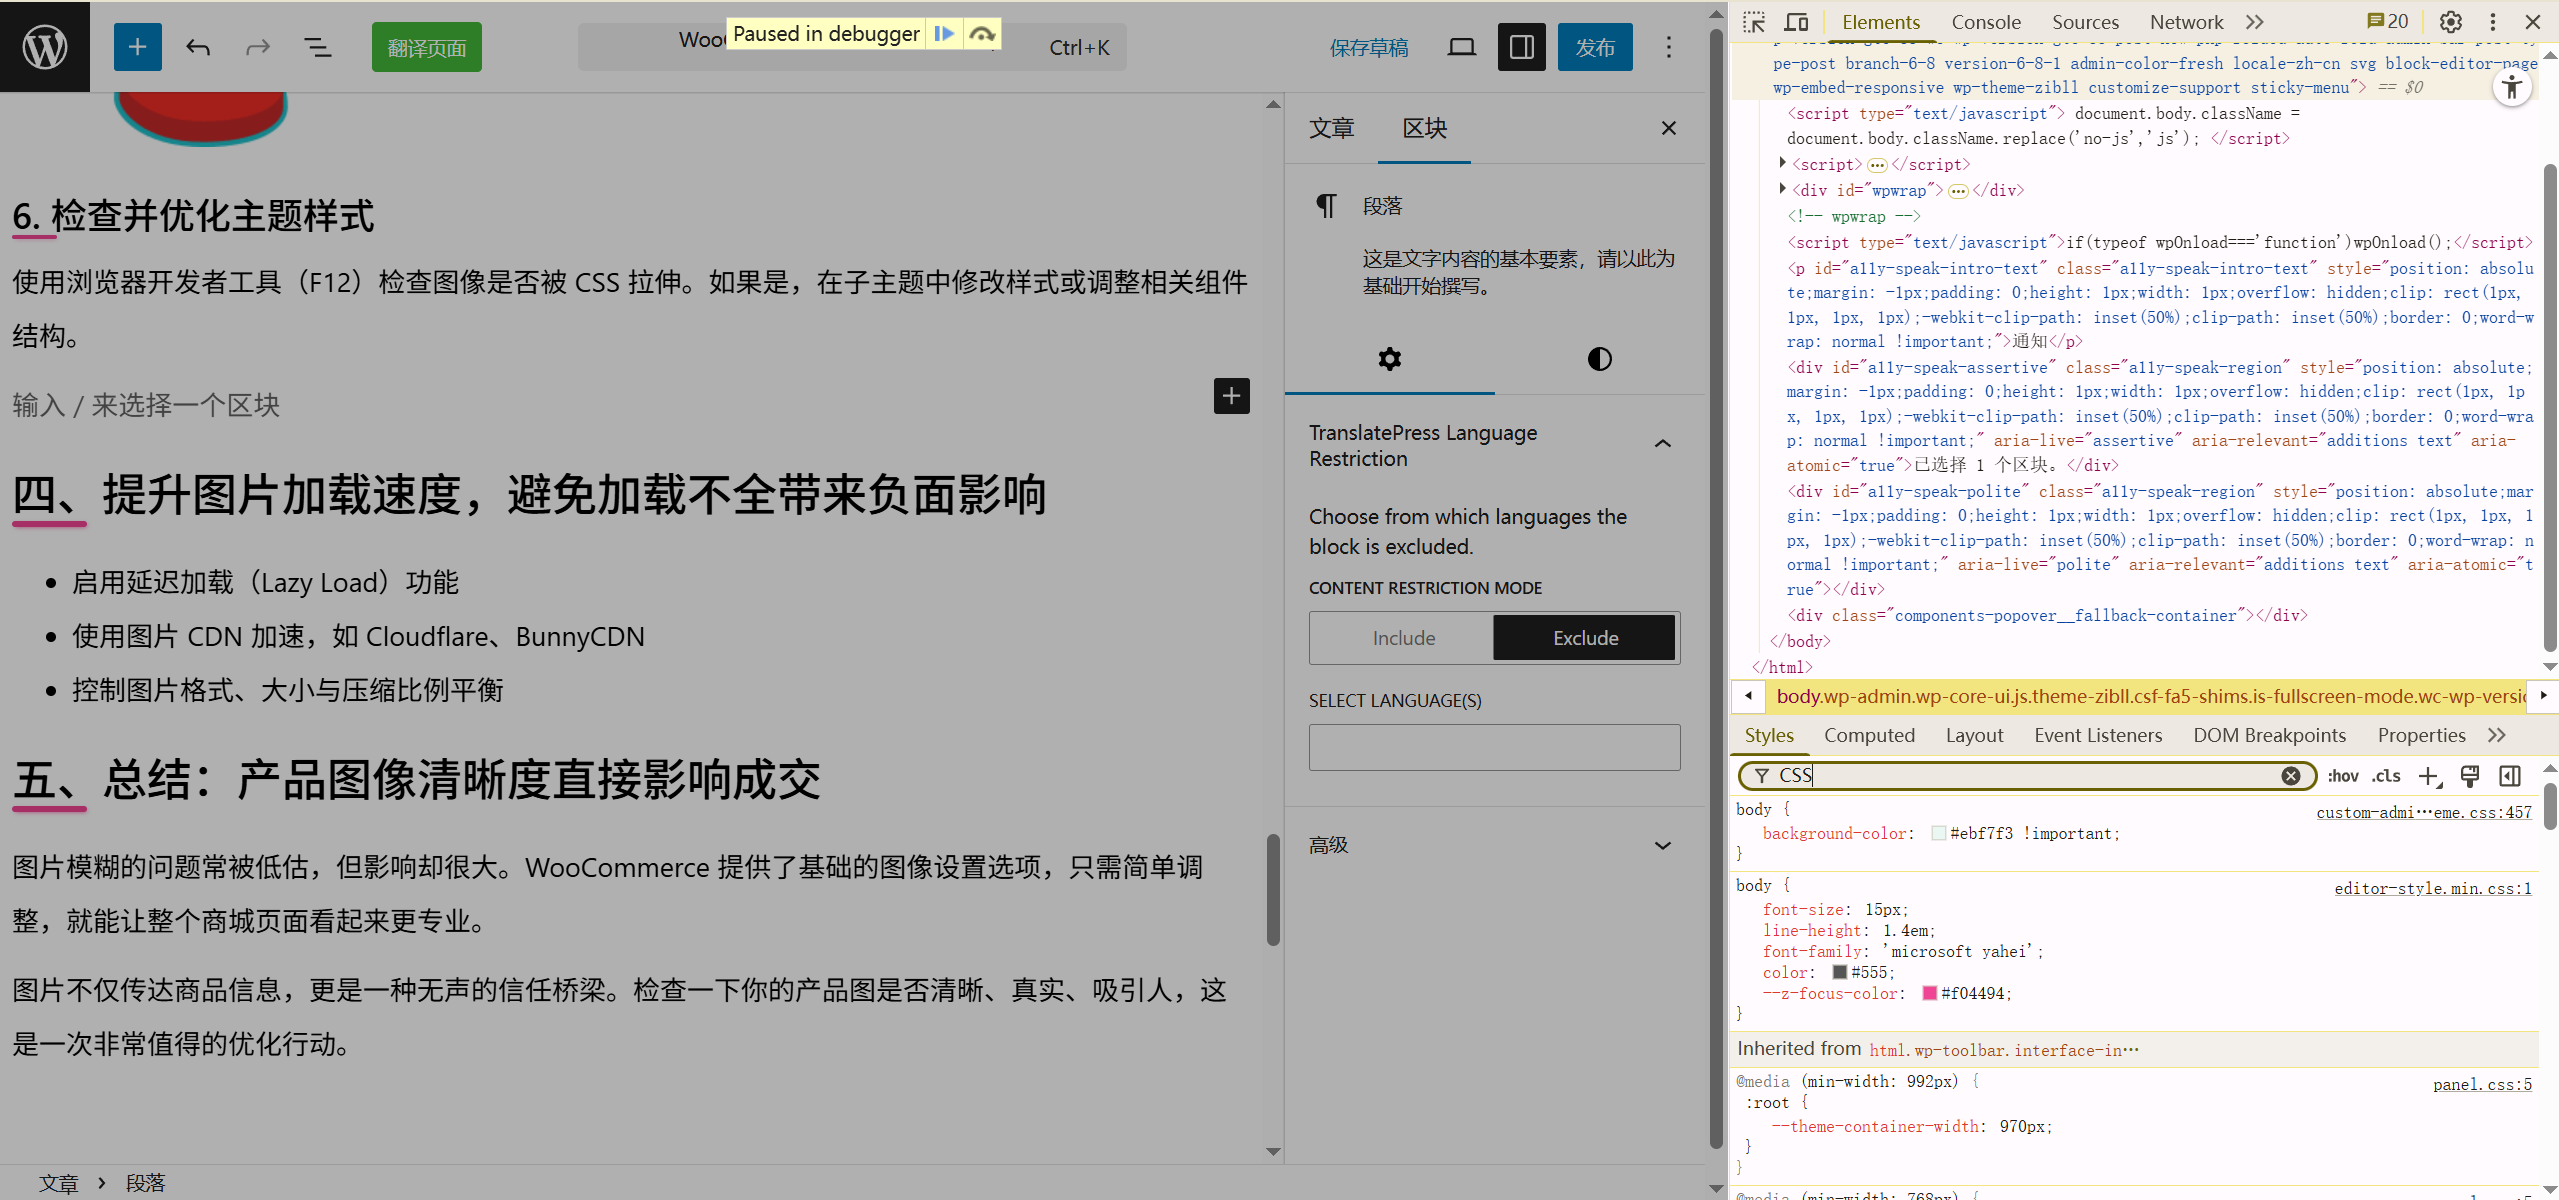Add a new style rule with the plus icon
The width and height of the screenshot is (2559, 1200).
(x=2429, y=775)
